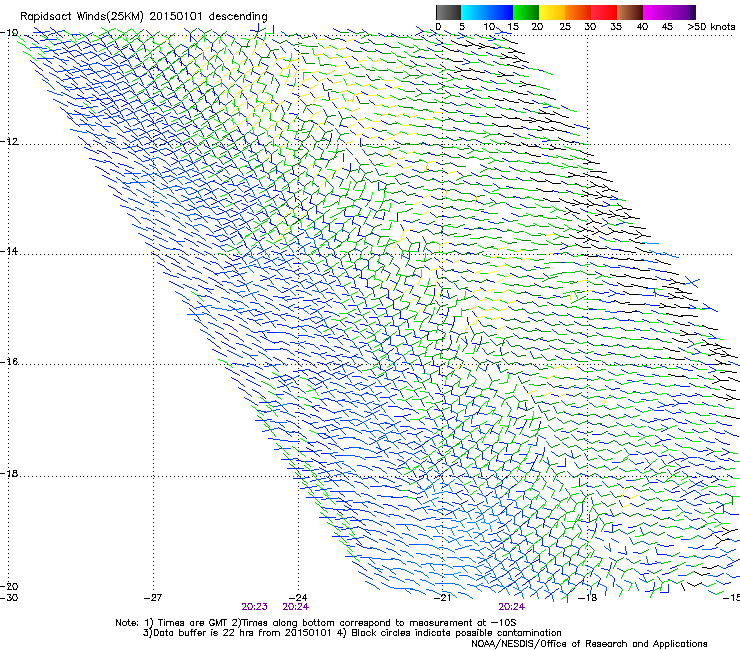
Task: Click the '-27' longitude axis label
Action: tap(153, 598)
